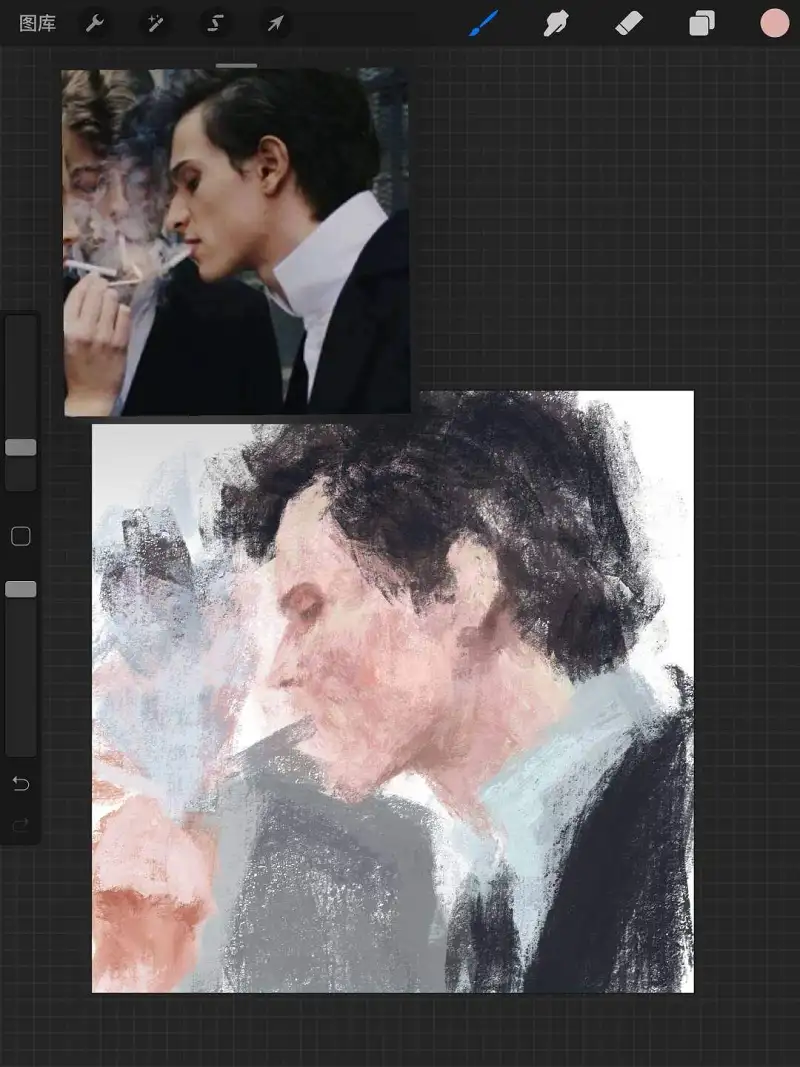Undo the last stroke with the undo arrow
800x1067 pixels.
click(x=21, y=784)
